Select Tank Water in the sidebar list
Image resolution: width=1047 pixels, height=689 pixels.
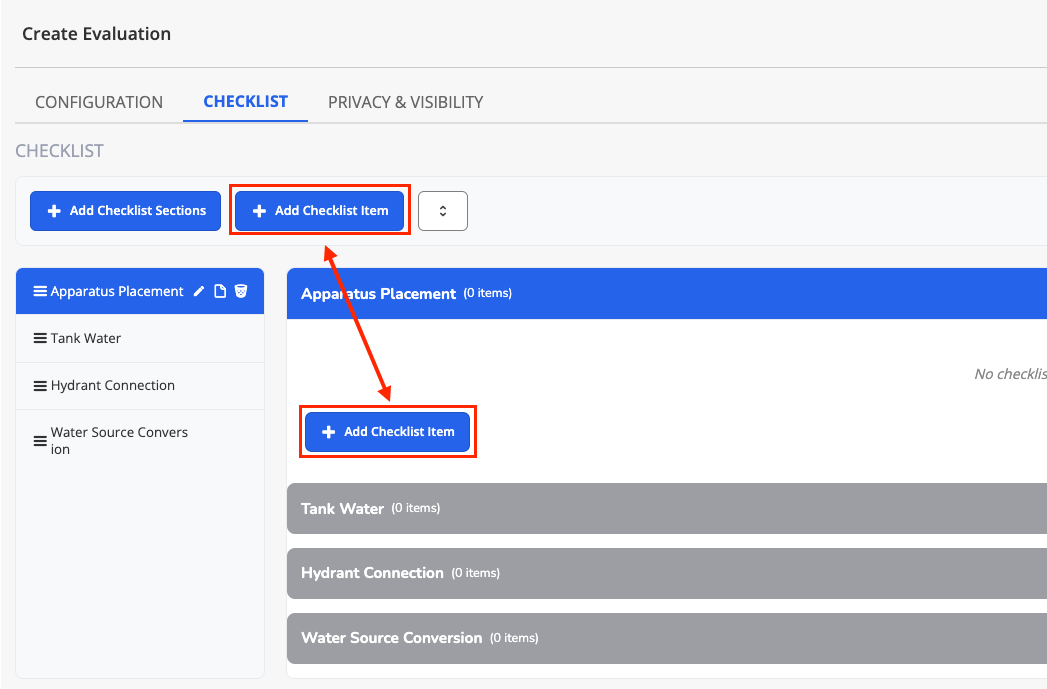pyautogui.click(x=140, y=338)
